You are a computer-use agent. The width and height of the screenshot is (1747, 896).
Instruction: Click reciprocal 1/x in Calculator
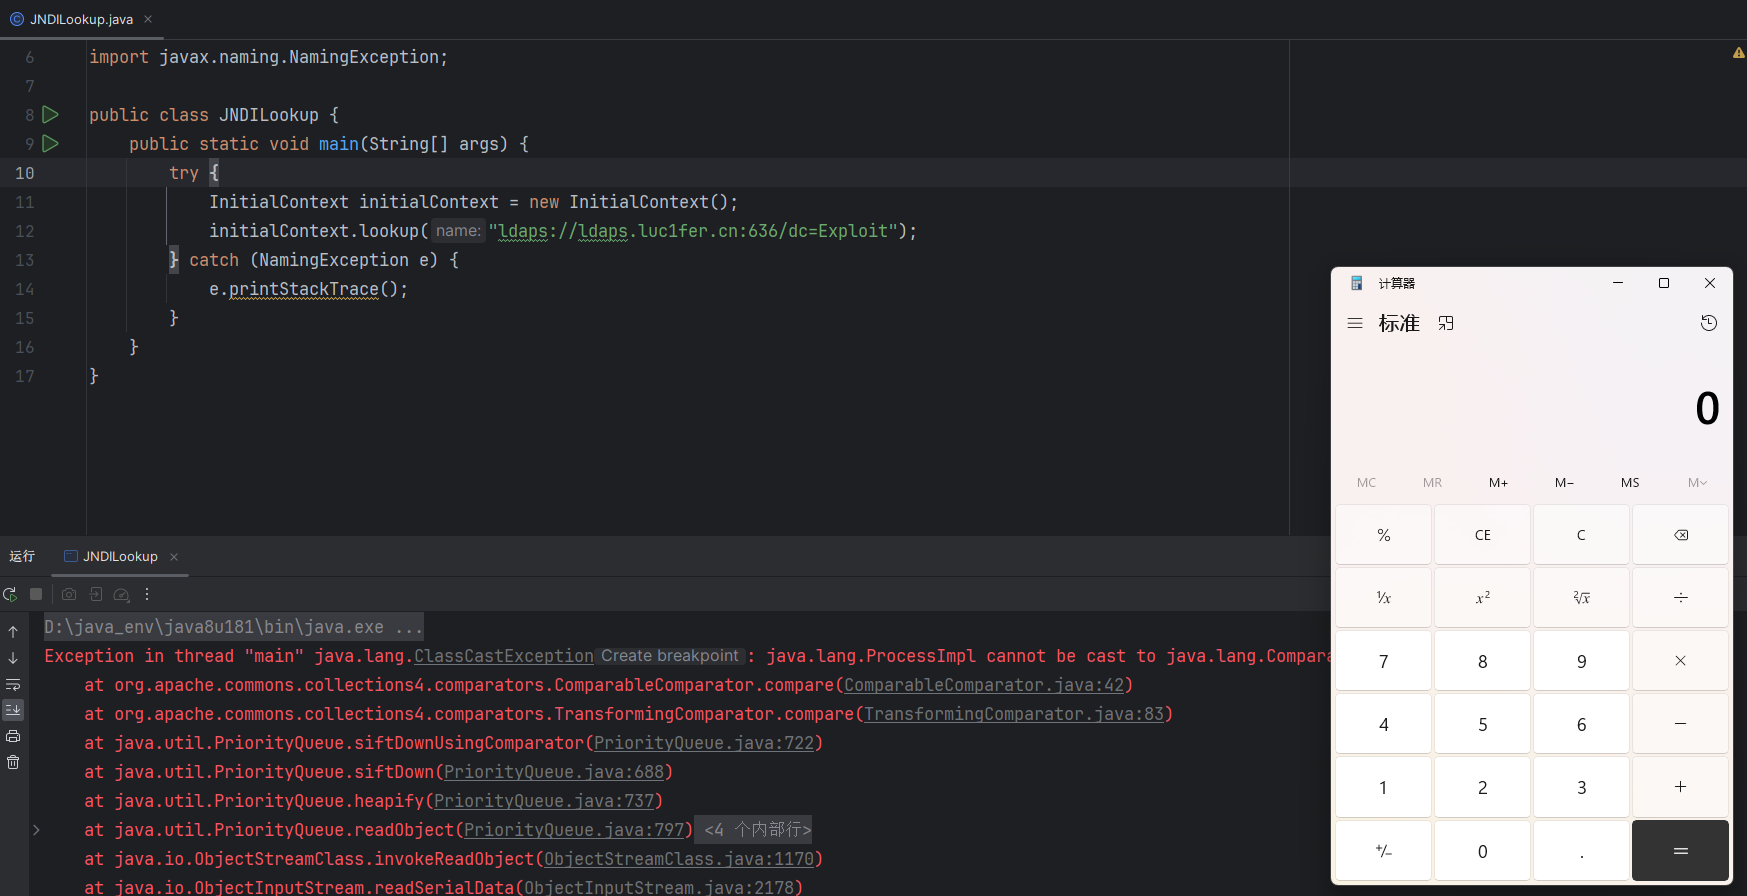tap(1383, 598)
